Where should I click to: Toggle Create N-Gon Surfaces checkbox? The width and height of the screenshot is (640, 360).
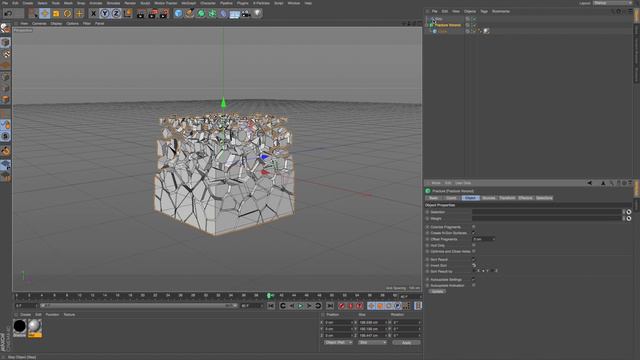[473, 233]
